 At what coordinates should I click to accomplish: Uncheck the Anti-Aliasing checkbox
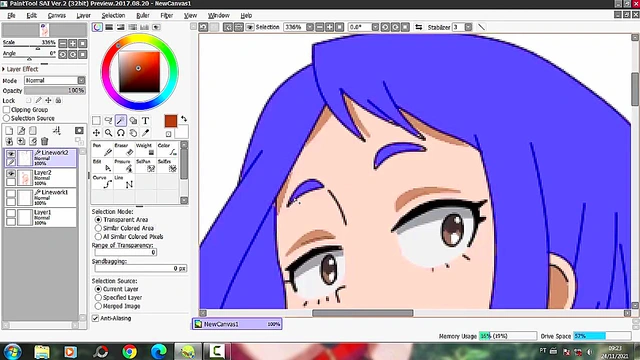pos(96,318)
